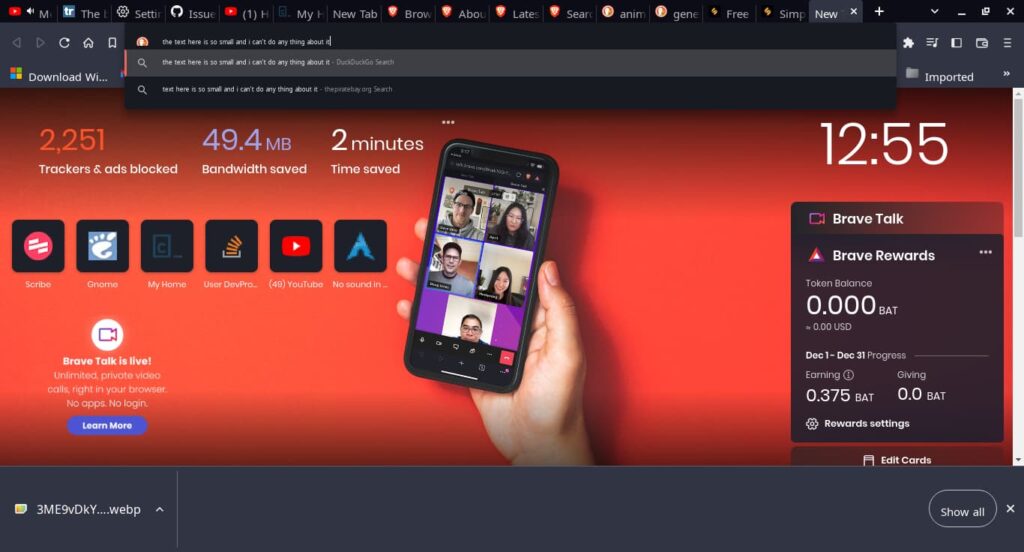Click the Edit Cards button

coord(897,460)
